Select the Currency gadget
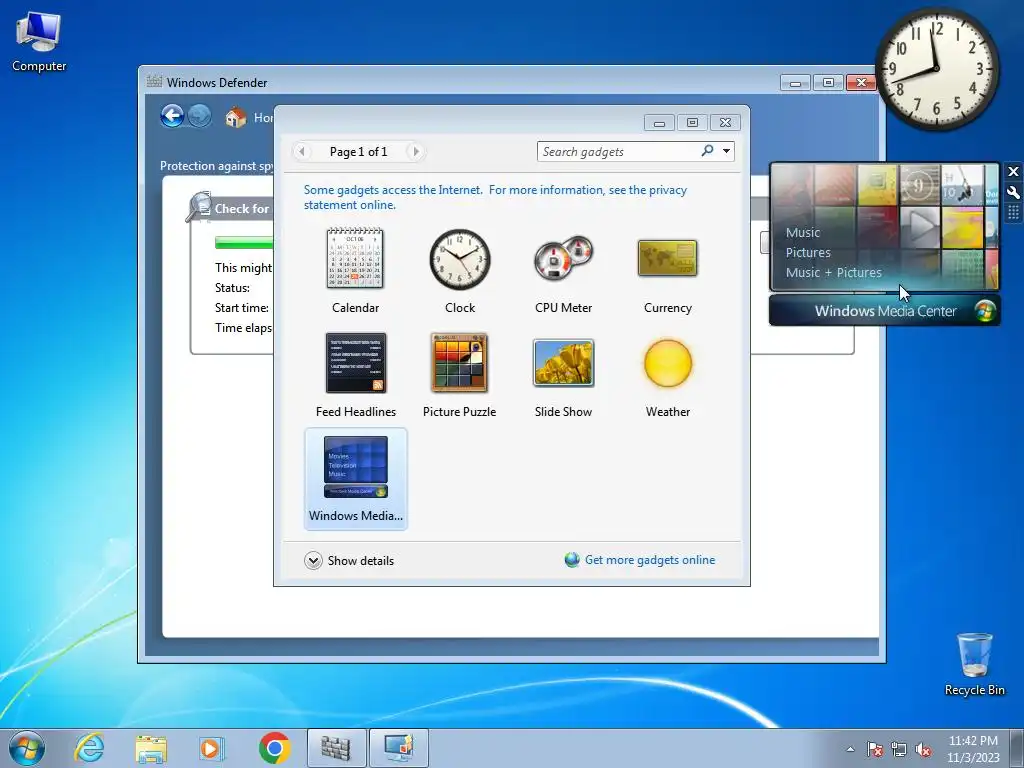The image size is (1024, 768). [667, 271]
